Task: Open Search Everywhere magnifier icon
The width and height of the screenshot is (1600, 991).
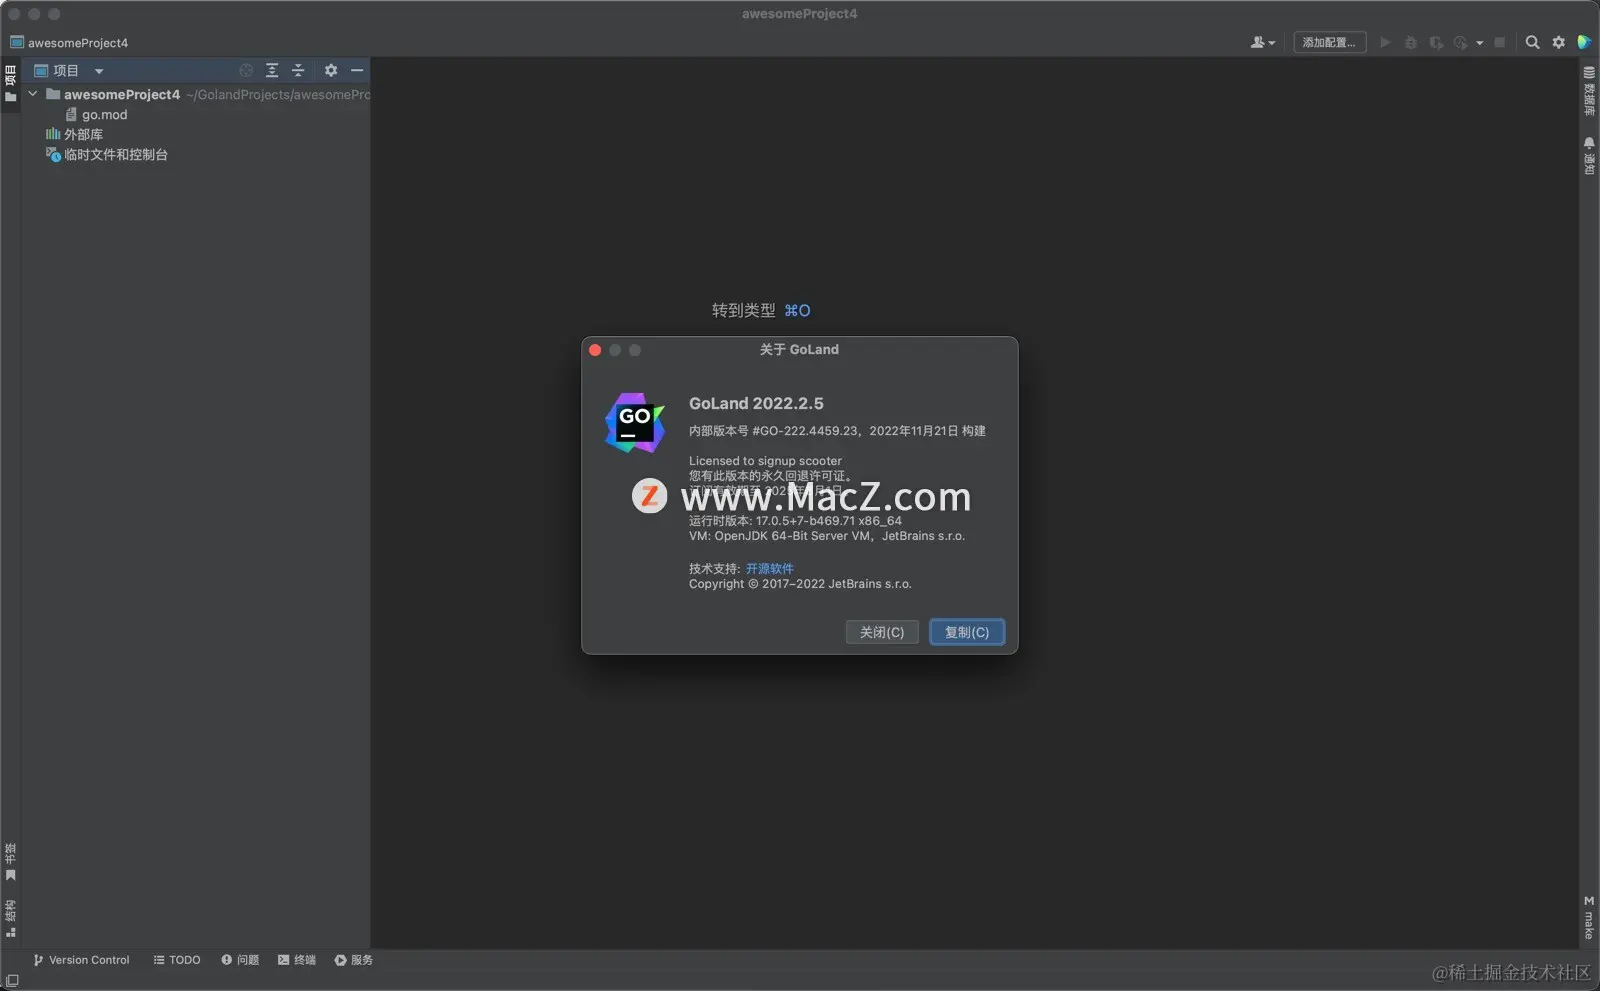Action: coord(1532,42)
